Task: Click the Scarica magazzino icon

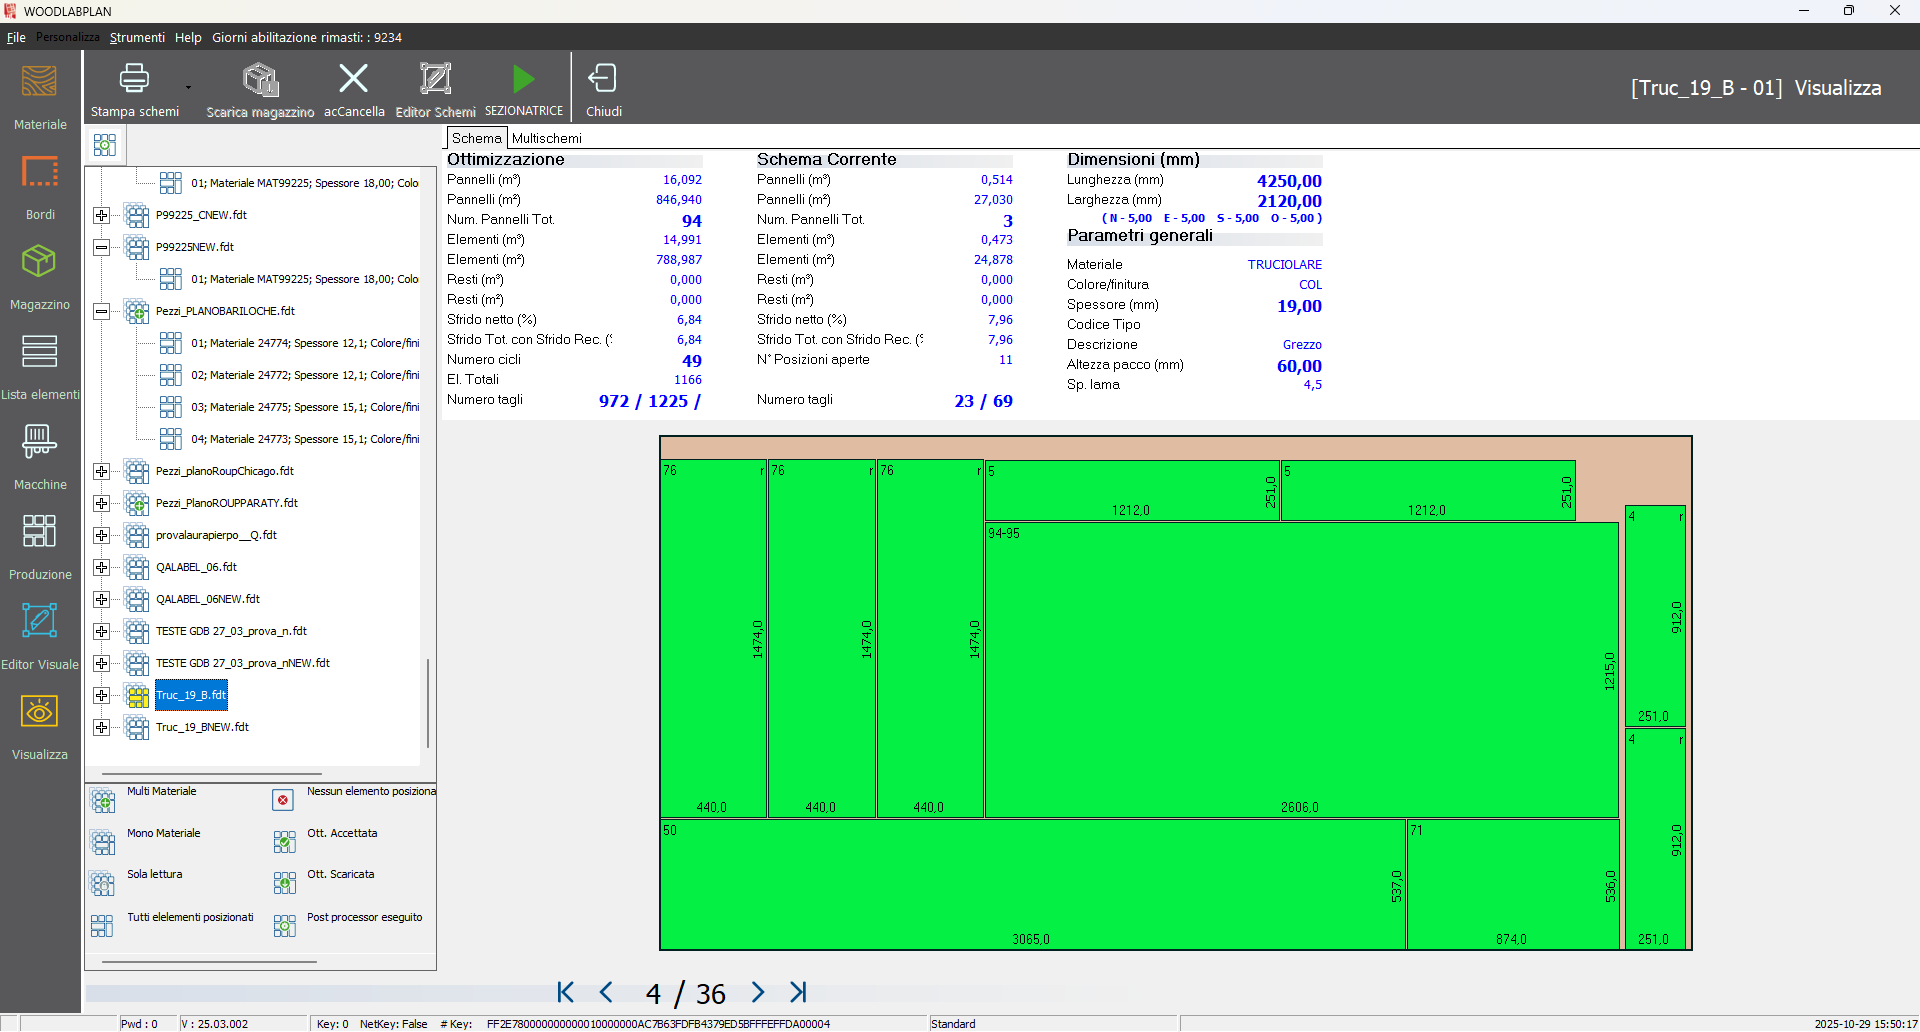Action: click(260, 79)
